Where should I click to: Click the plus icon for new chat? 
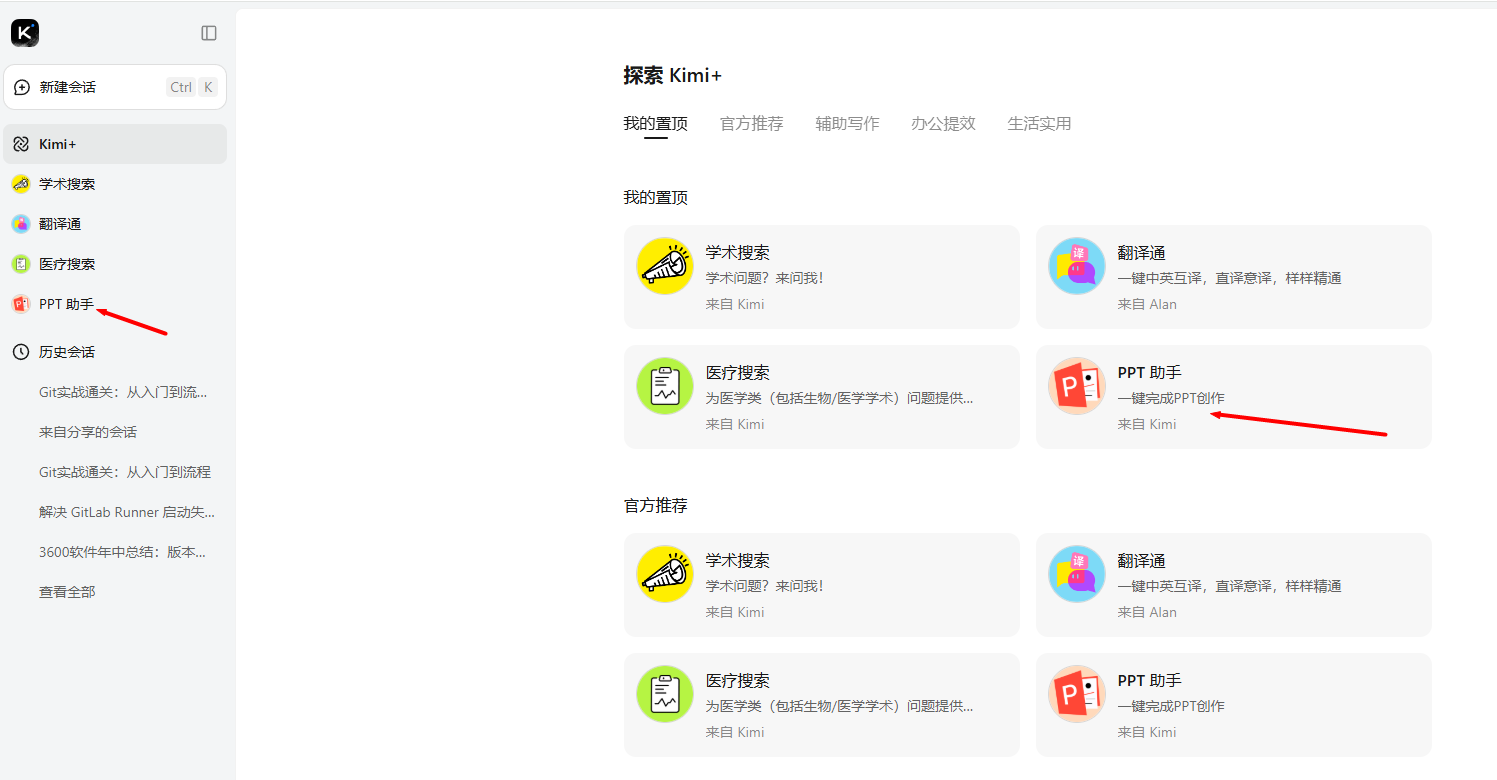(x=22, y=87)
